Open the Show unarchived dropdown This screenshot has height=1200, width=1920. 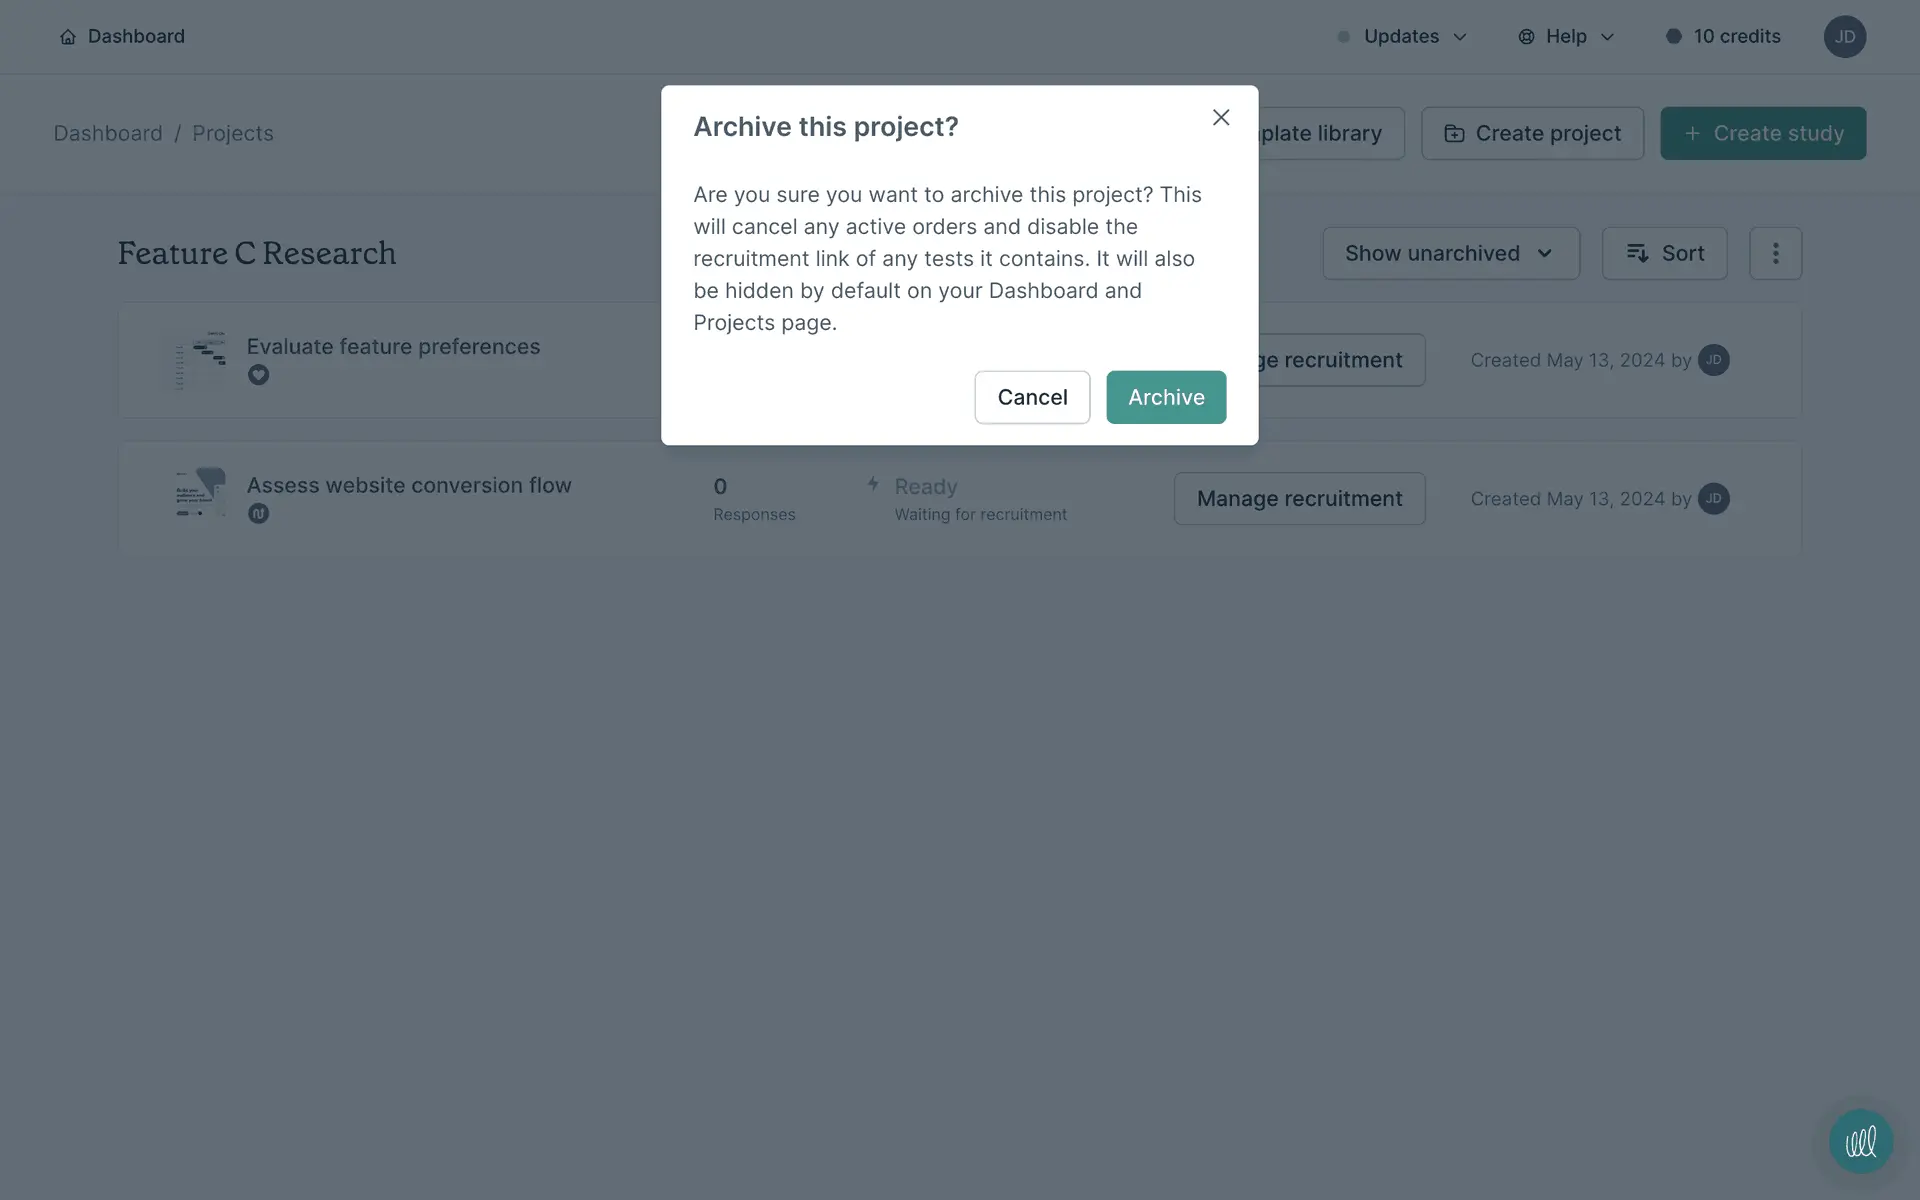click(x=1450, y=253)
